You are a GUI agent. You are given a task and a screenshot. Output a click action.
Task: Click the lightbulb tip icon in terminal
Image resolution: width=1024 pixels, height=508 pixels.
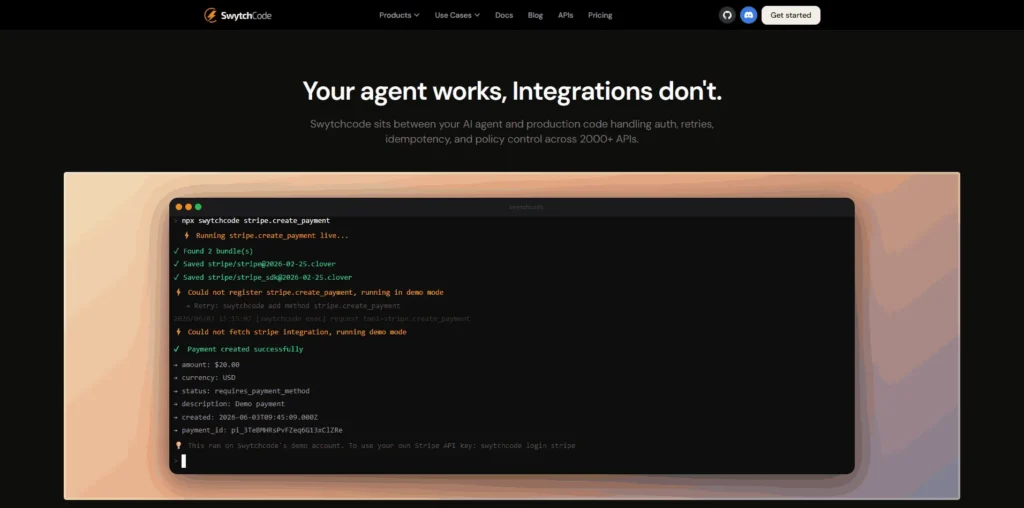coord(178,445)
